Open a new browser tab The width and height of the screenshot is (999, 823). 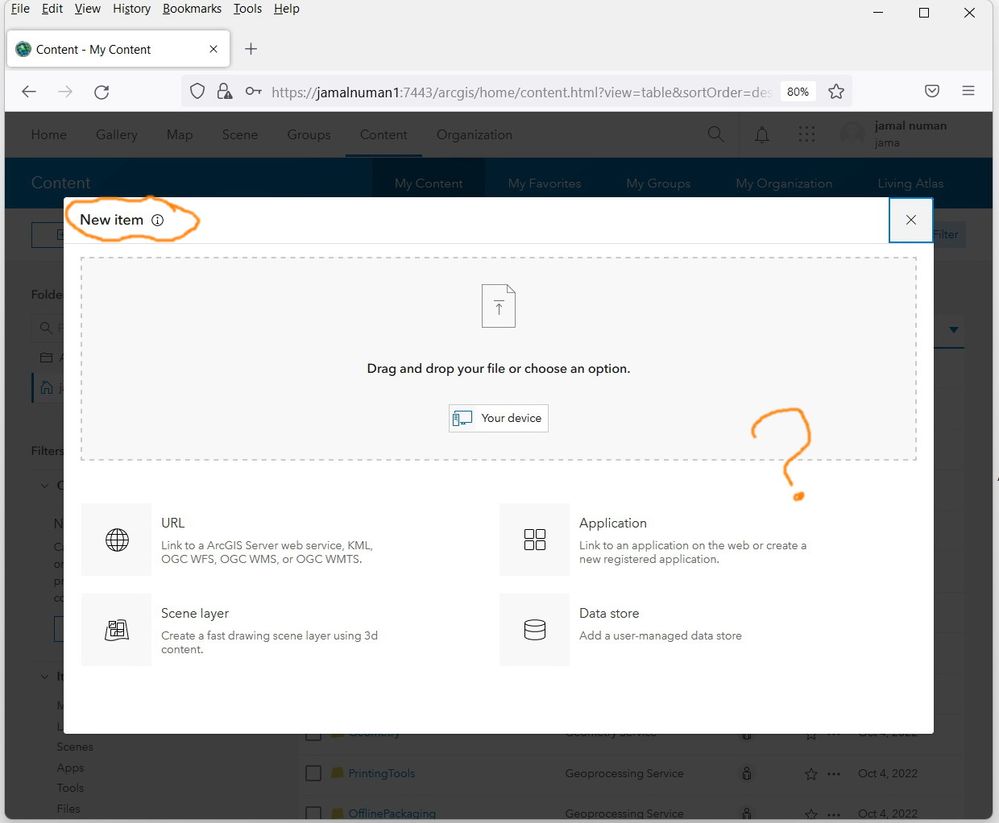251,49
